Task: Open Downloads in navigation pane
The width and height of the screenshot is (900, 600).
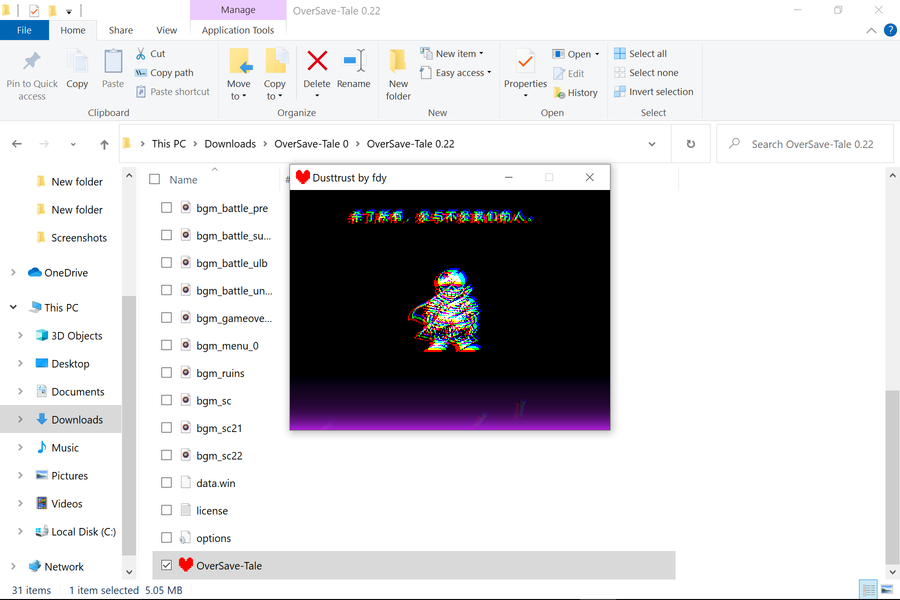Action: [77, 420]
